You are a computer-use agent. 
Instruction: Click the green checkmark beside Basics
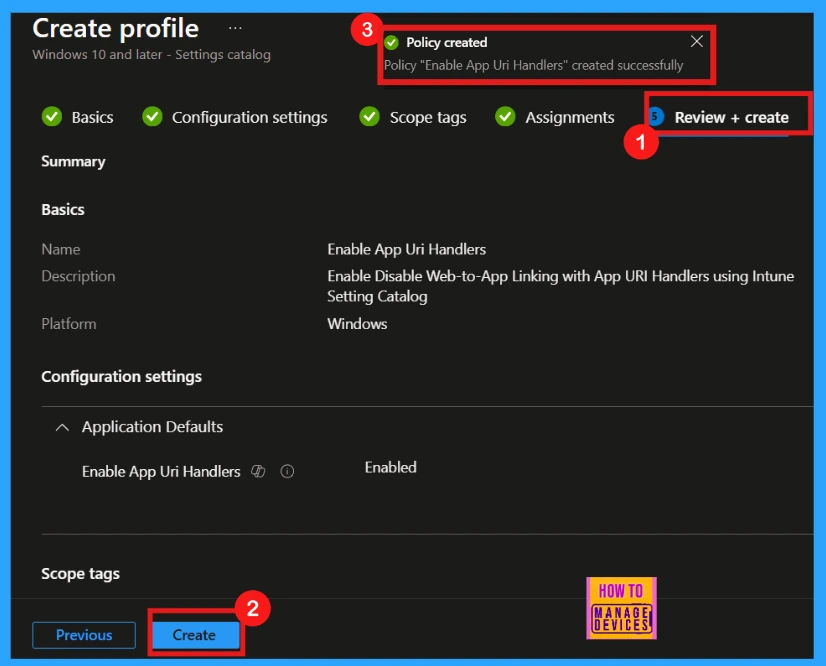[52, 116]
